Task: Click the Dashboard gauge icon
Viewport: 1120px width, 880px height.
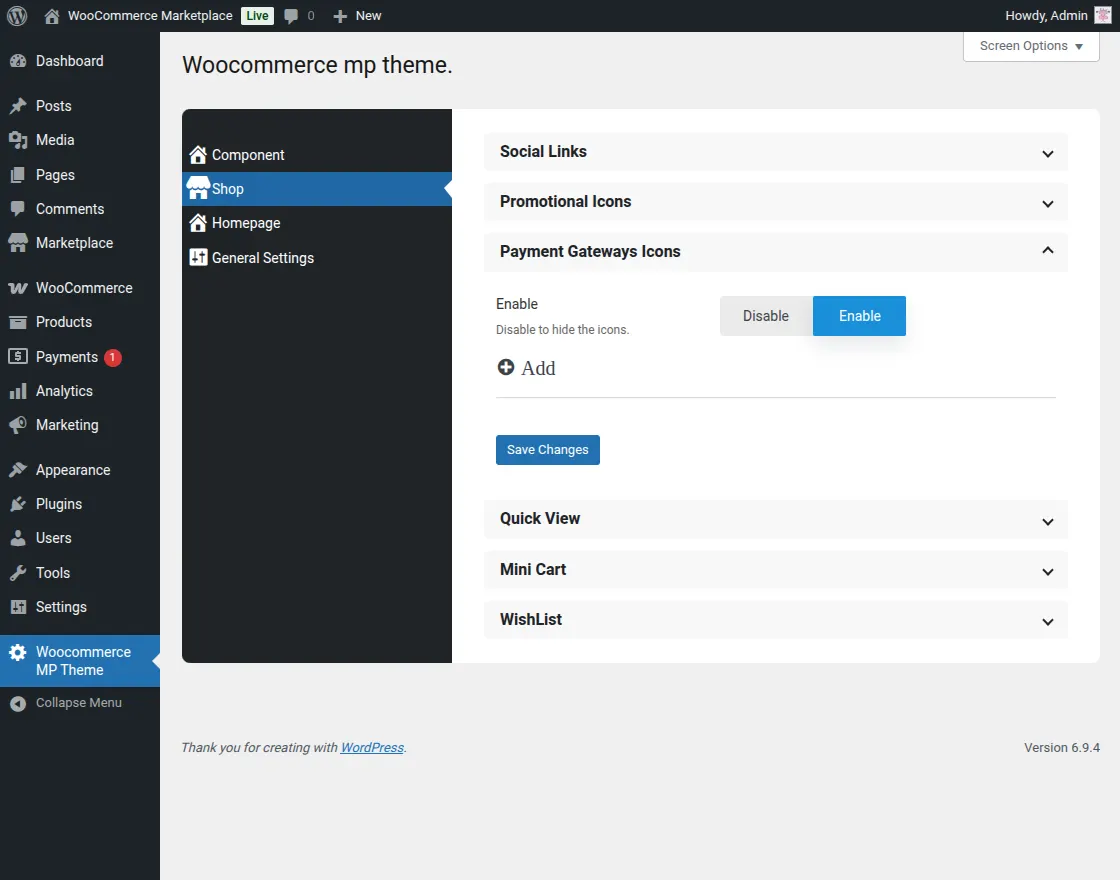Action: (18, 61)
